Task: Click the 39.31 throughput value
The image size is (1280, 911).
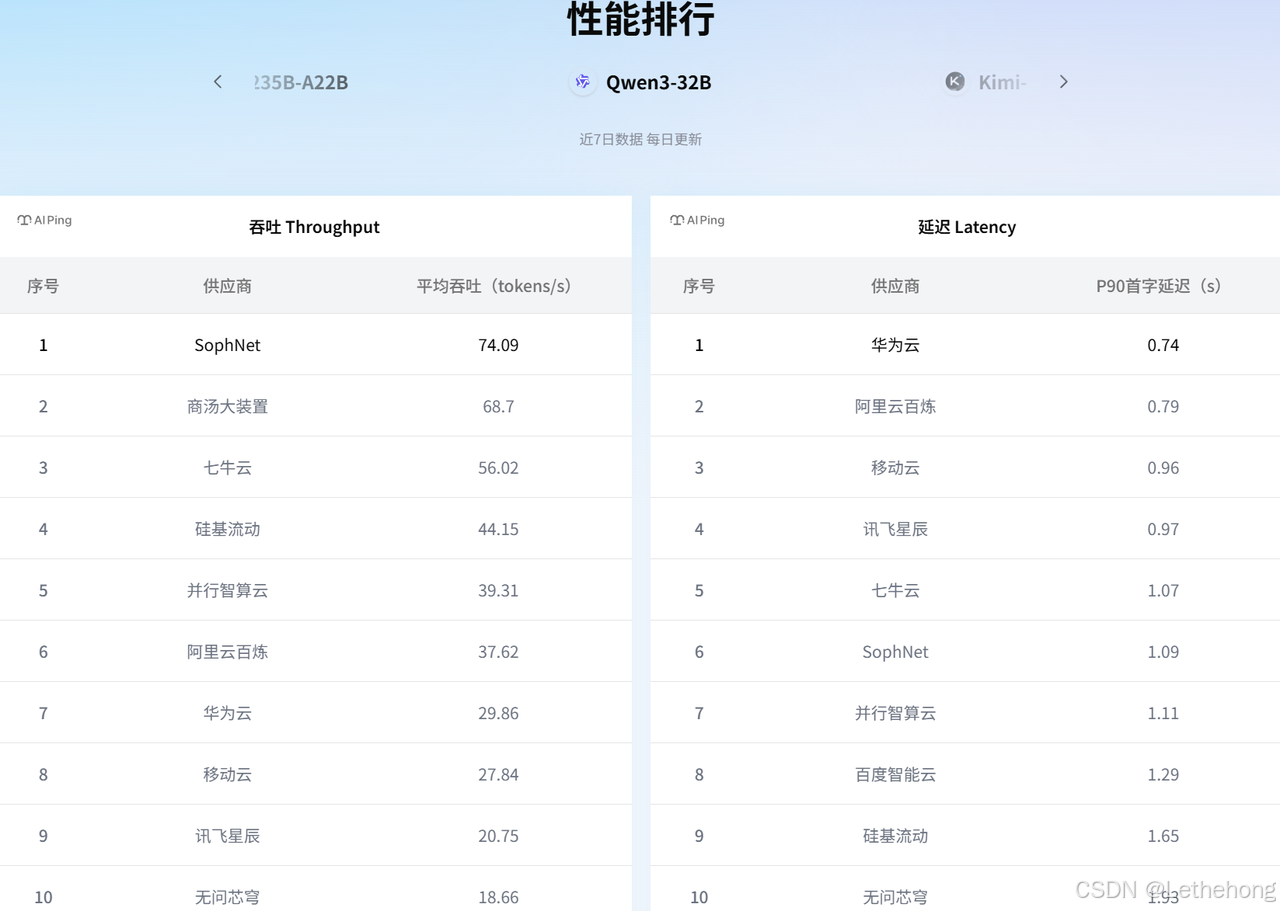Action: coord(498,590)
